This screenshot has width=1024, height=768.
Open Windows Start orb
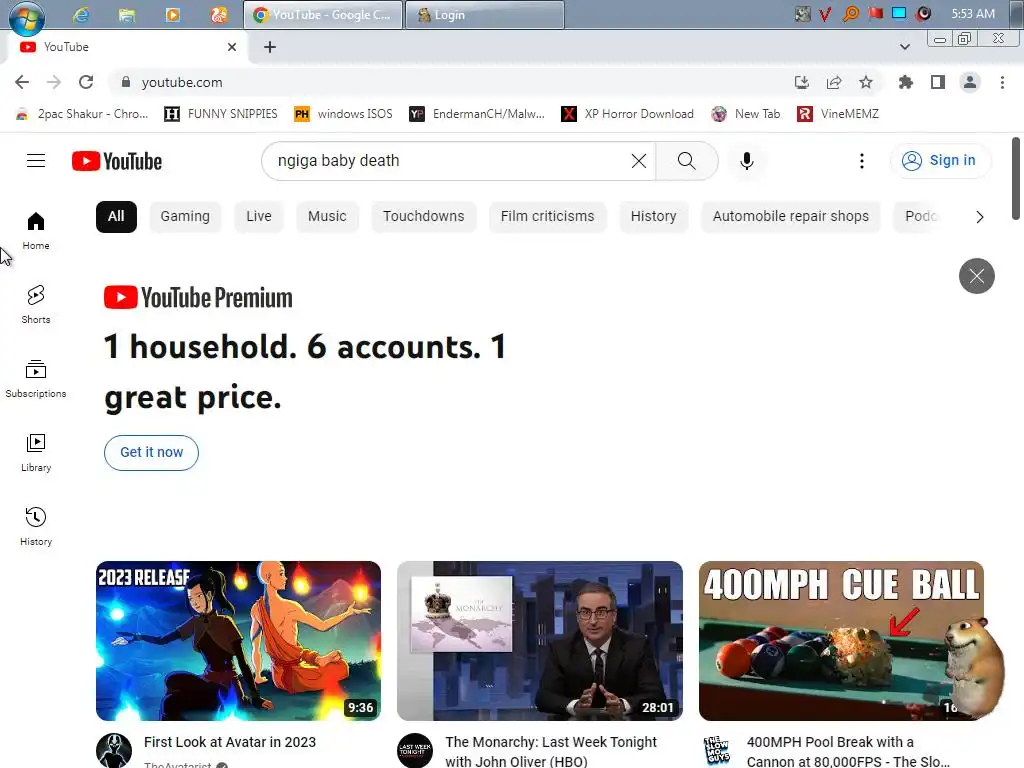[x=27, y=17]
